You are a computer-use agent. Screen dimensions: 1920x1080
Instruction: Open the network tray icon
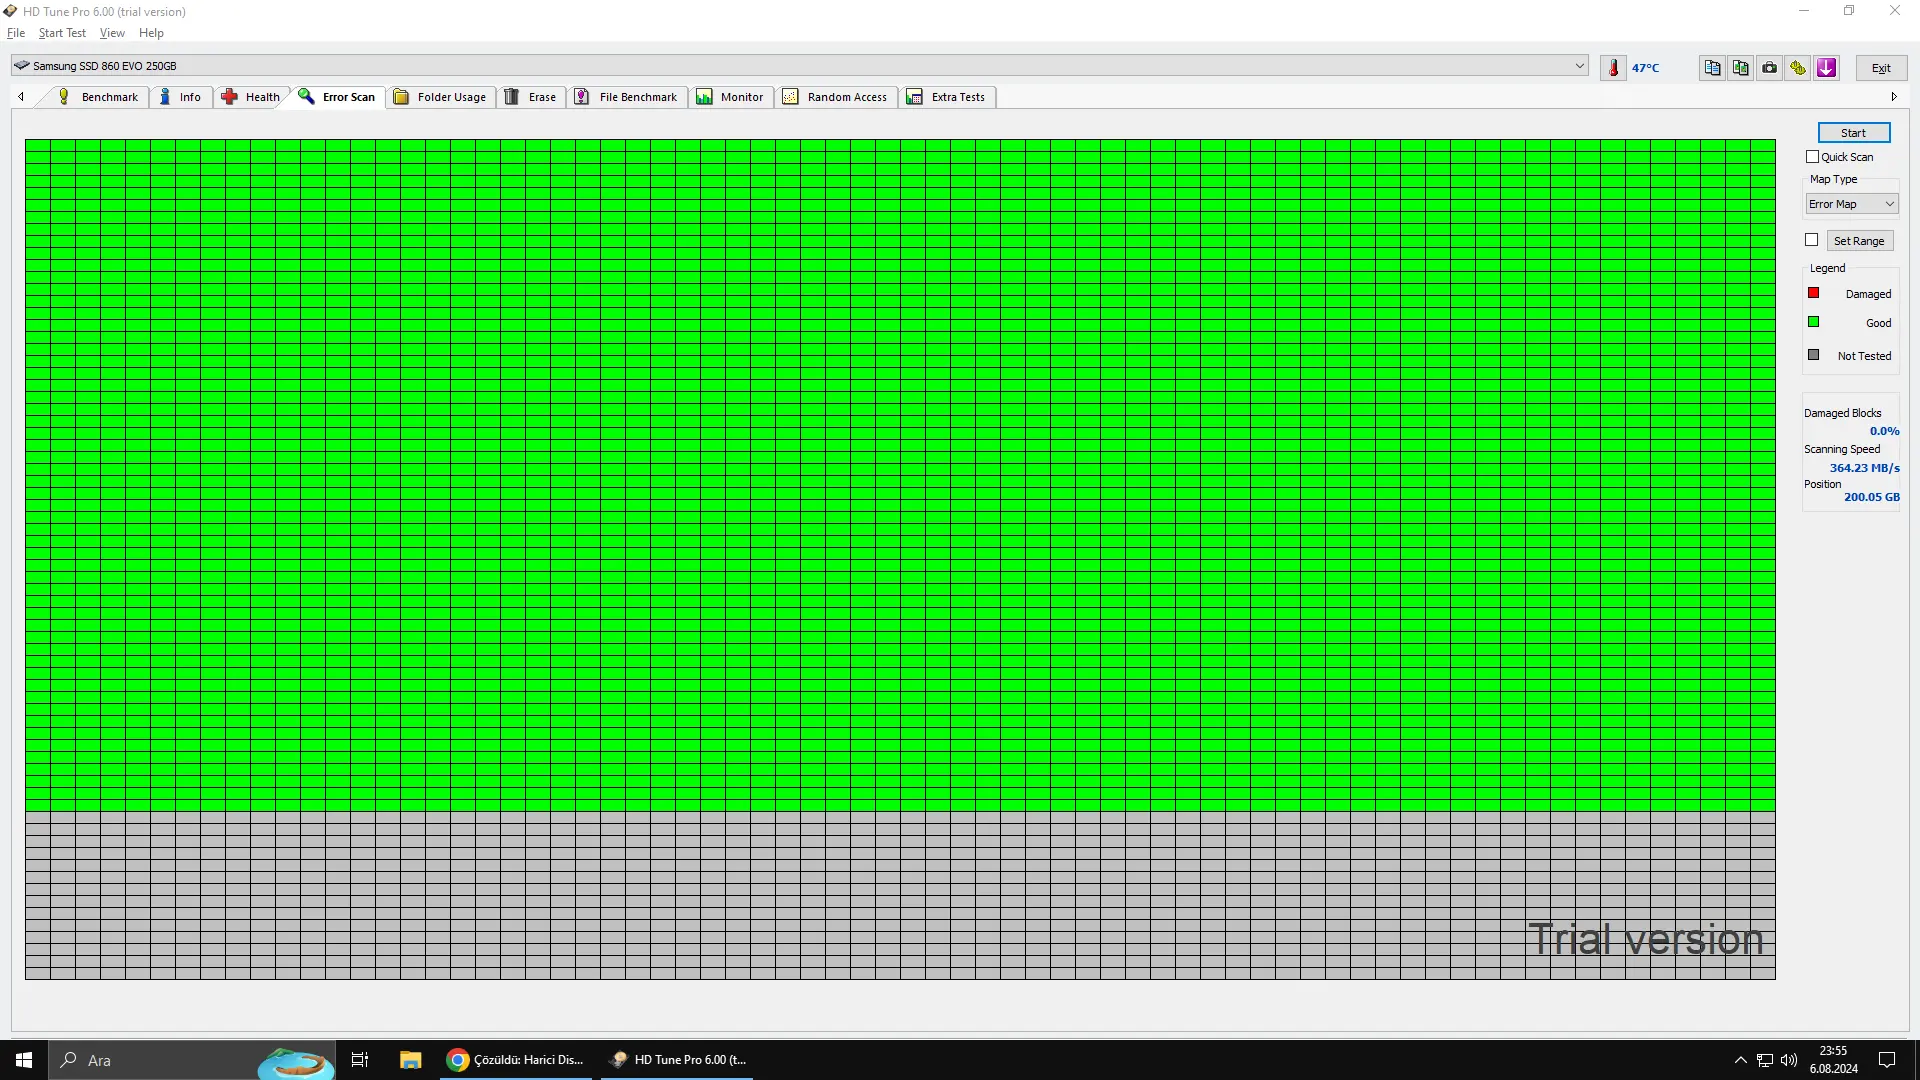tap(1765, 1060)
